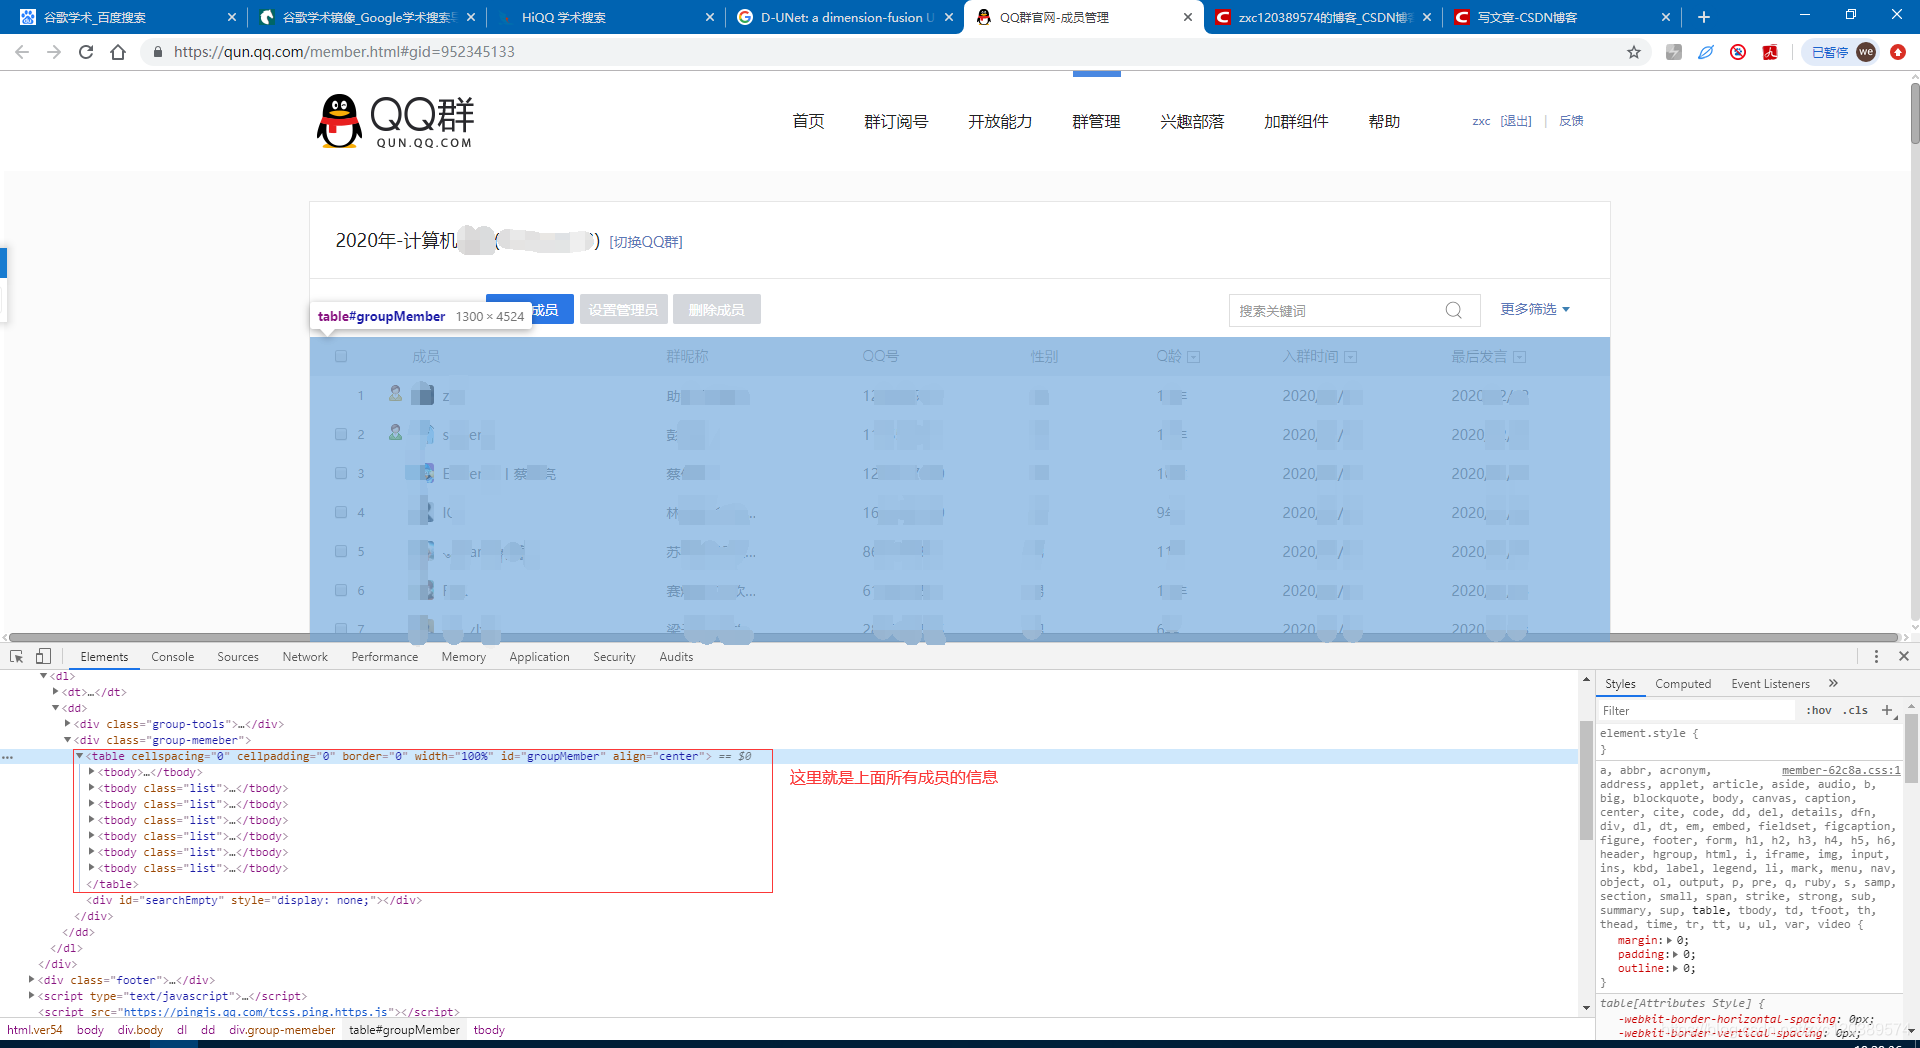Click the 删除成员 button
Viewport: 1920px width, 1048px height.
click(717, 310)
